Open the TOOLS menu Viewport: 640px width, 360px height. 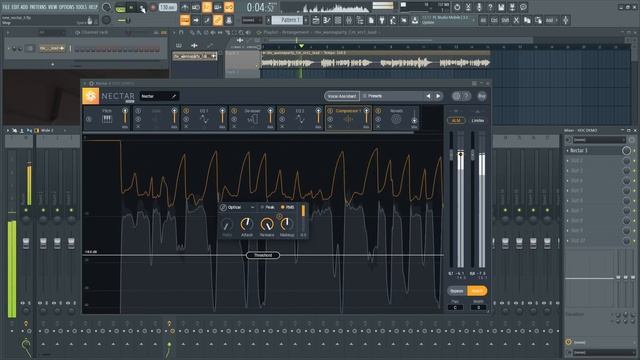click(82, 7)
